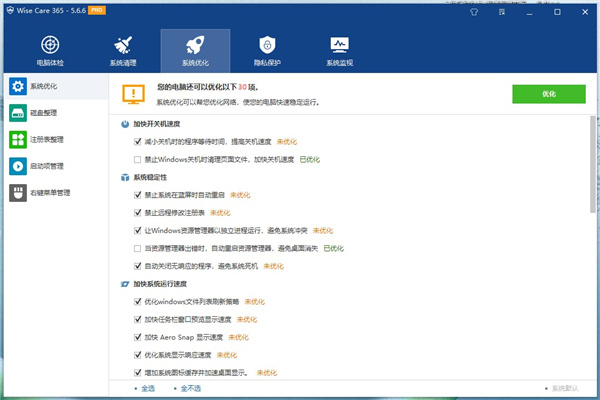Image resolution: width=600 pixels, height=400 pixels.
Task: Click the vertical scrollbar thumb
Action: coord(593,165)
